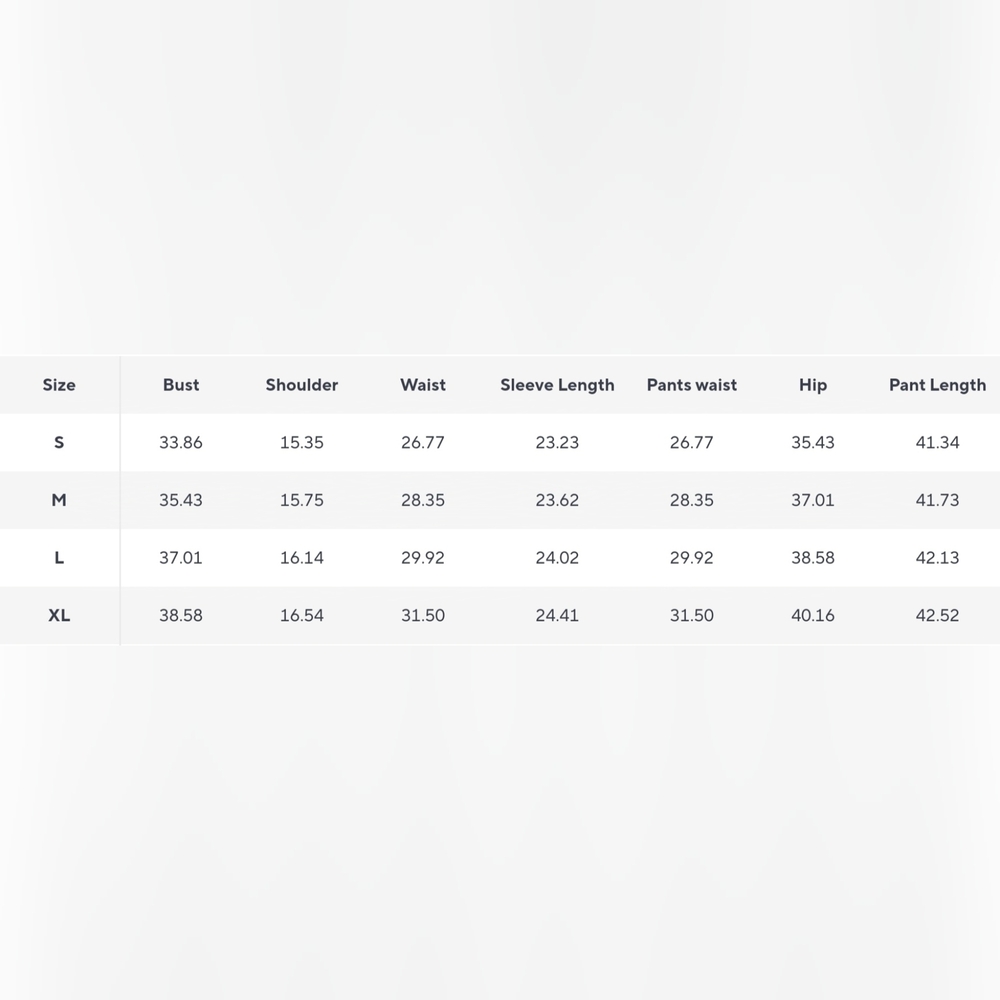Click the Size column header
This screenshot has width=1000, height=1000.
pyautogui.click(x=59, y=385)
